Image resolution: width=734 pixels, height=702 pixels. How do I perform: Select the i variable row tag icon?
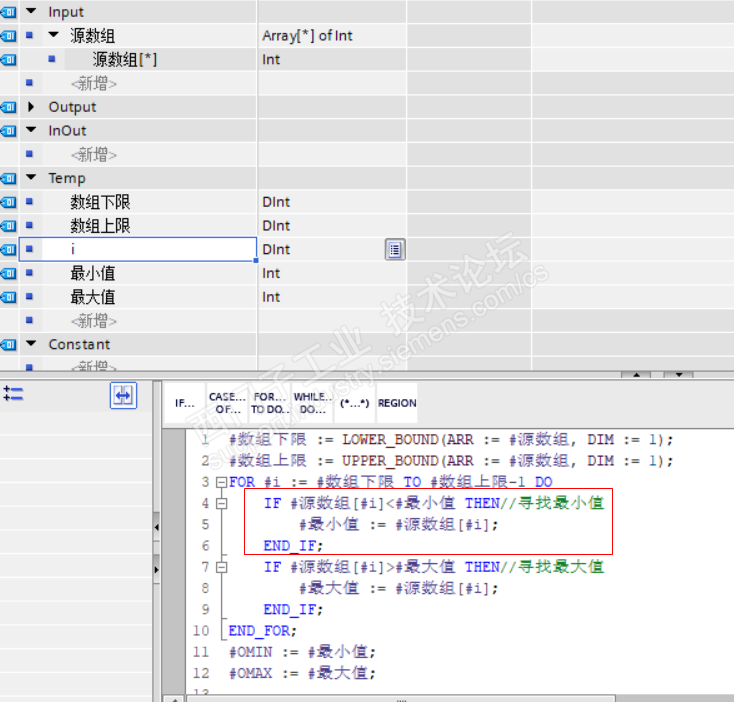pos(8,249)
